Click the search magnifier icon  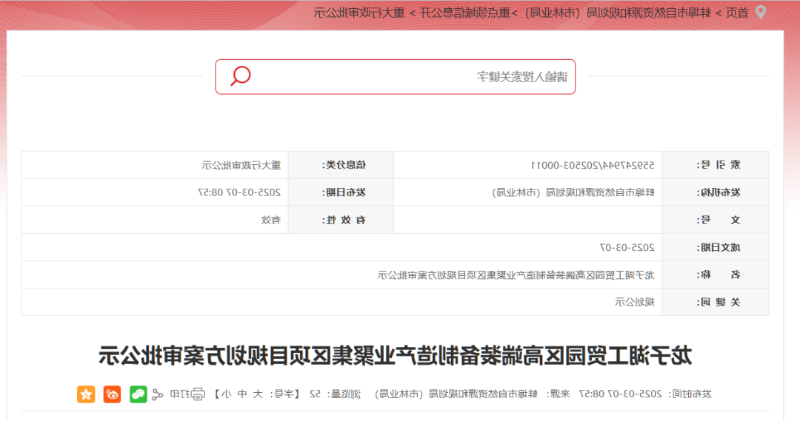click(240, 76)
